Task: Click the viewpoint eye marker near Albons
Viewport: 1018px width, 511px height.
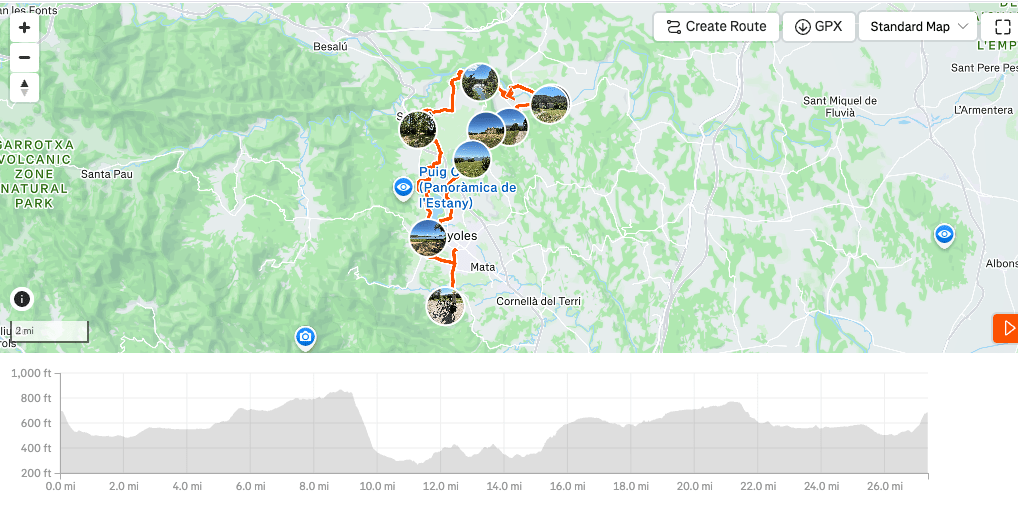Action: coord(943,235)
